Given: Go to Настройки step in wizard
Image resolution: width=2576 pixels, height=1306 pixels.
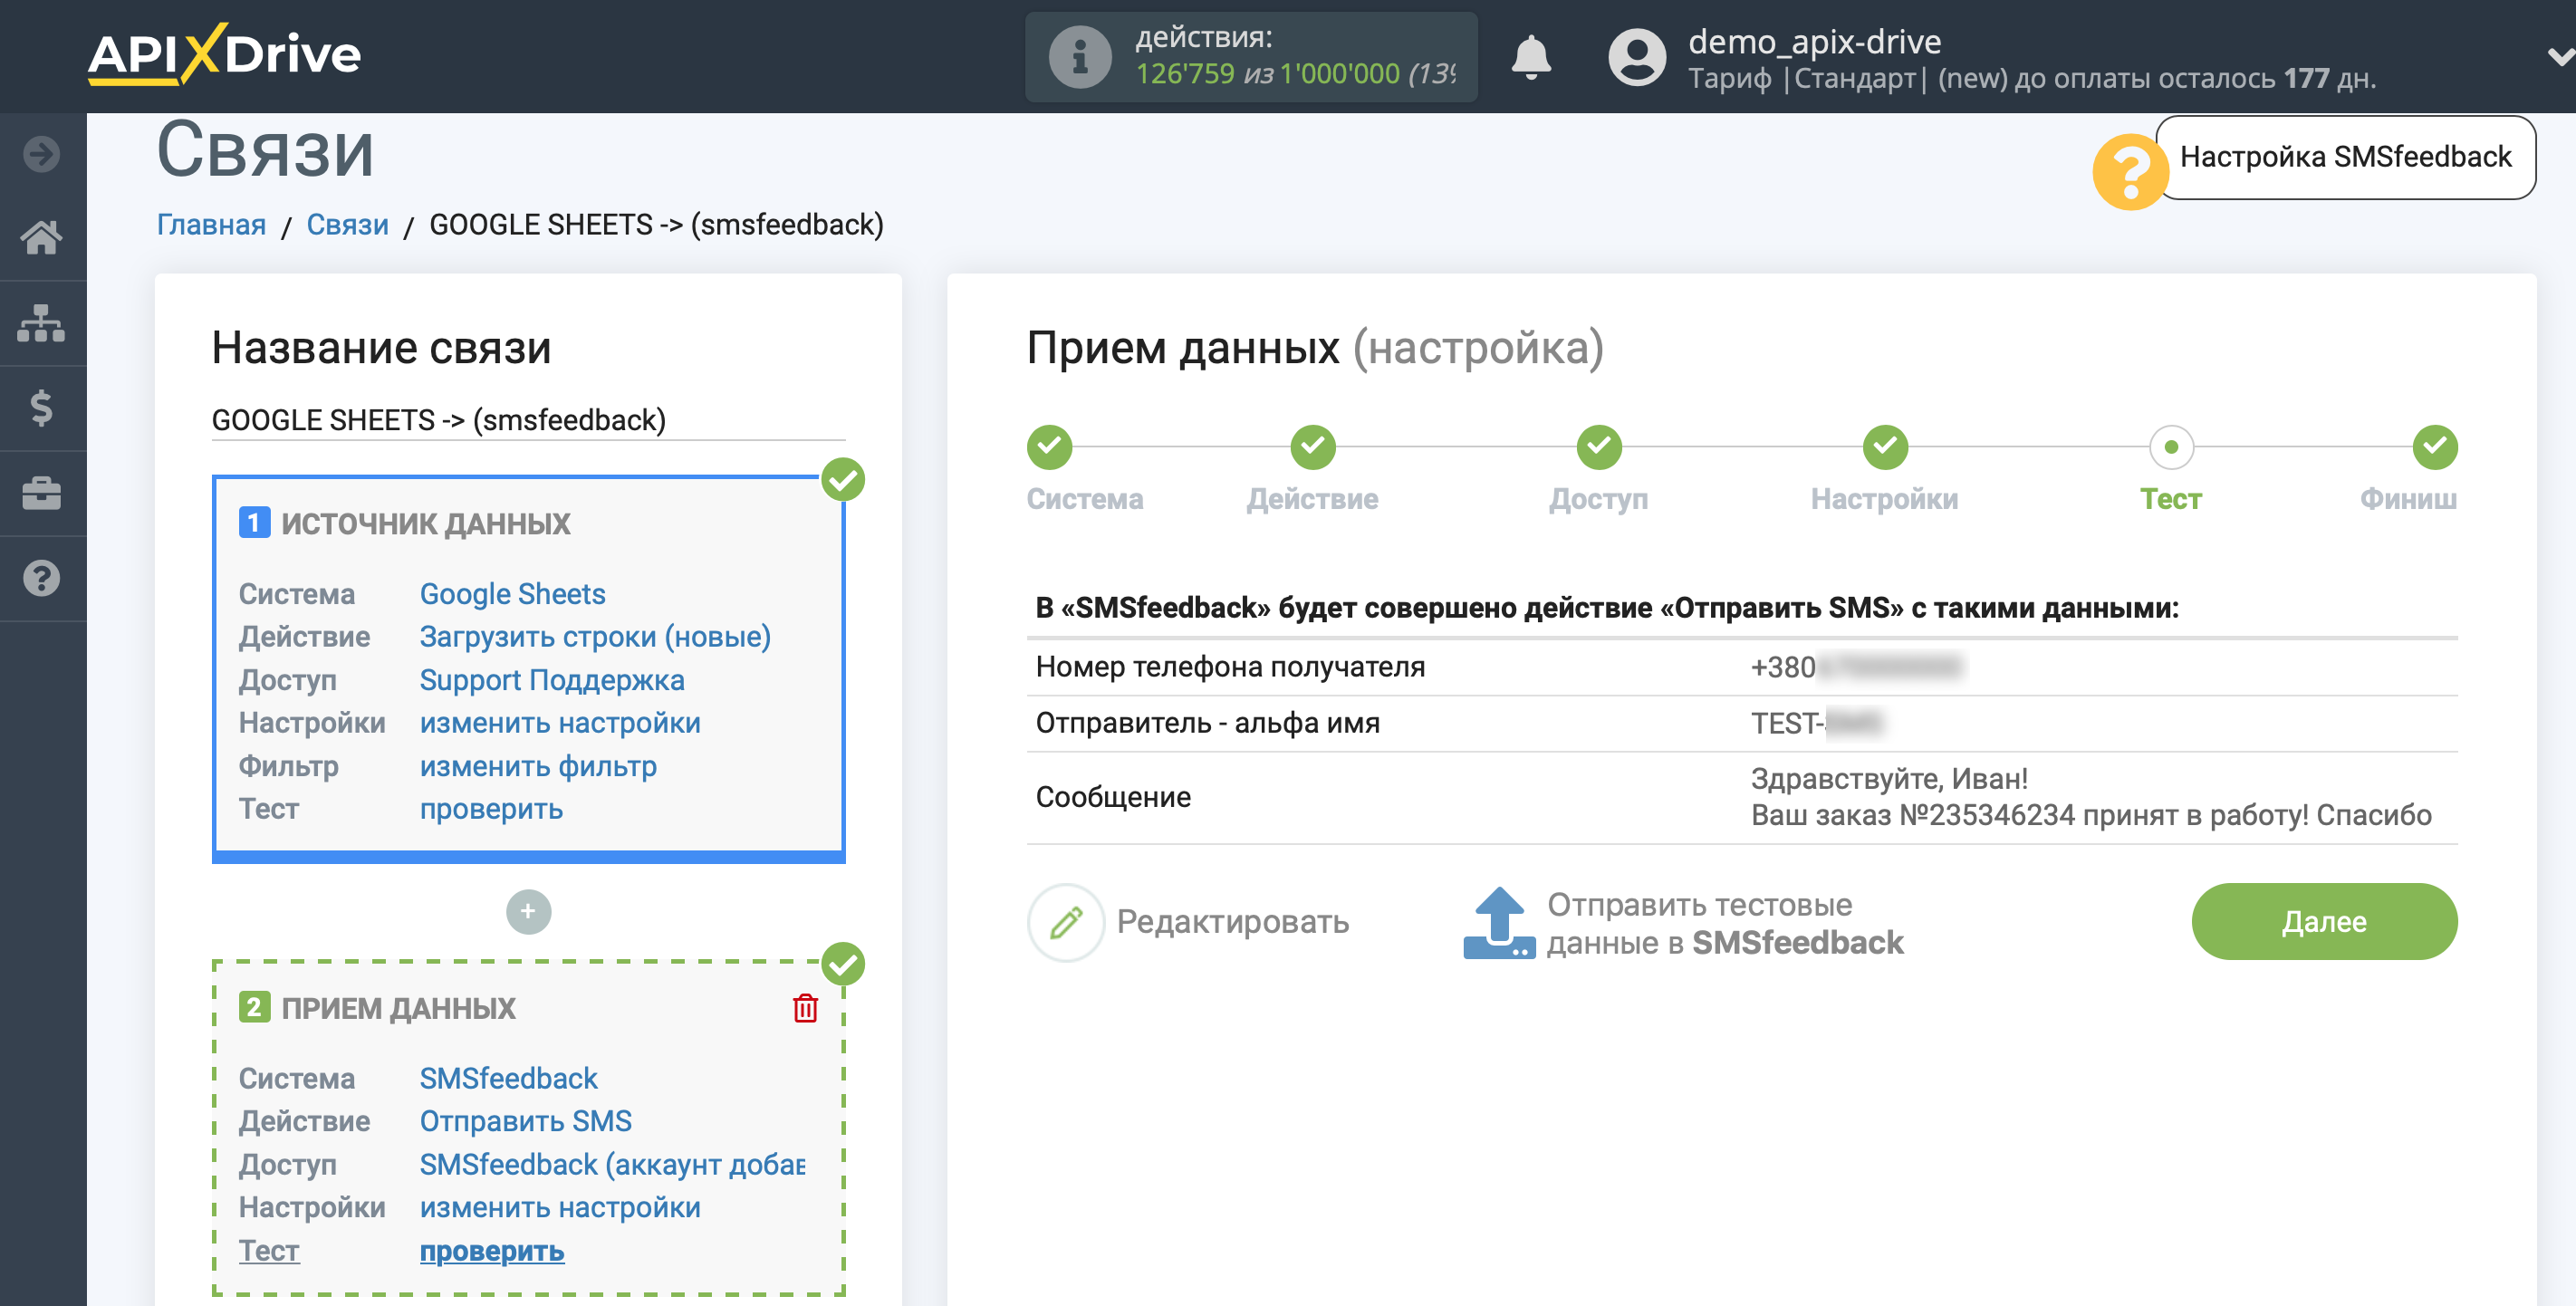Looking at the screenshot, I should 1885,447.
